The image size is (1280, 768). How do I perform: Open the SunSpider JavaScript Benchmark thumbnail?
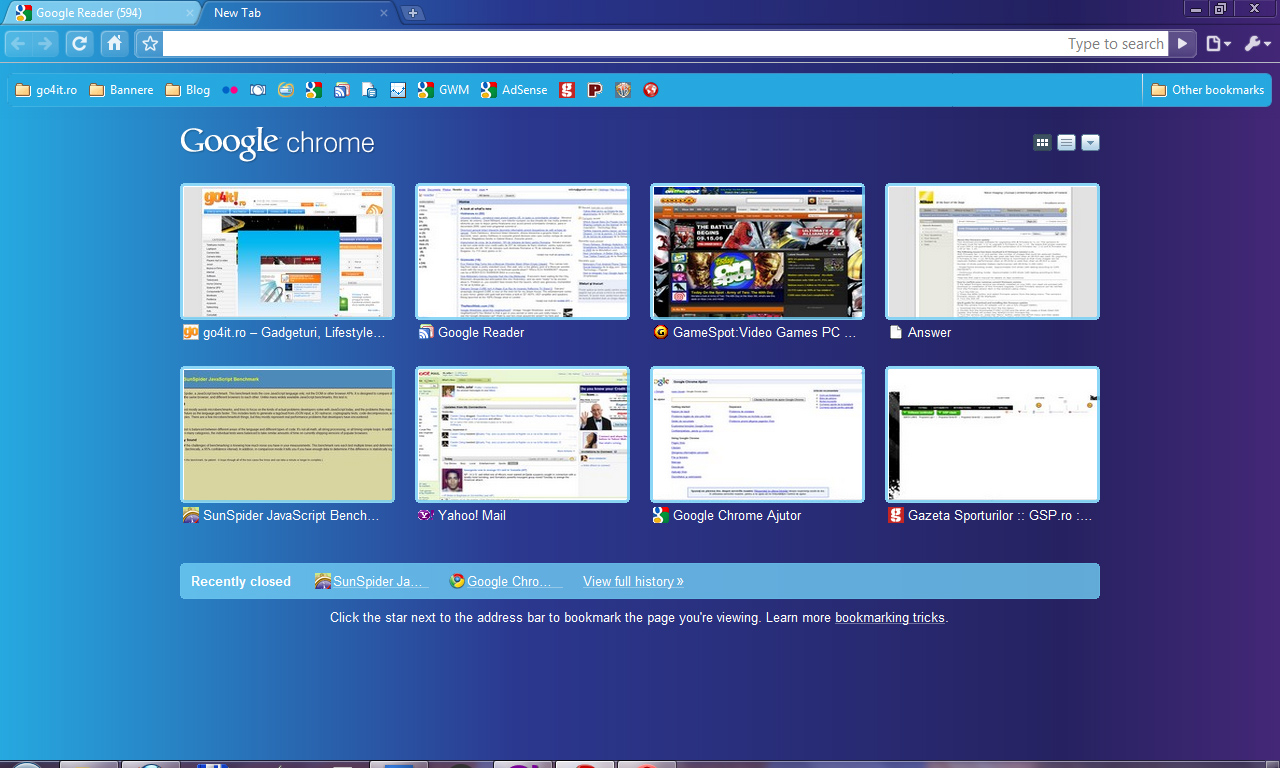288,434
